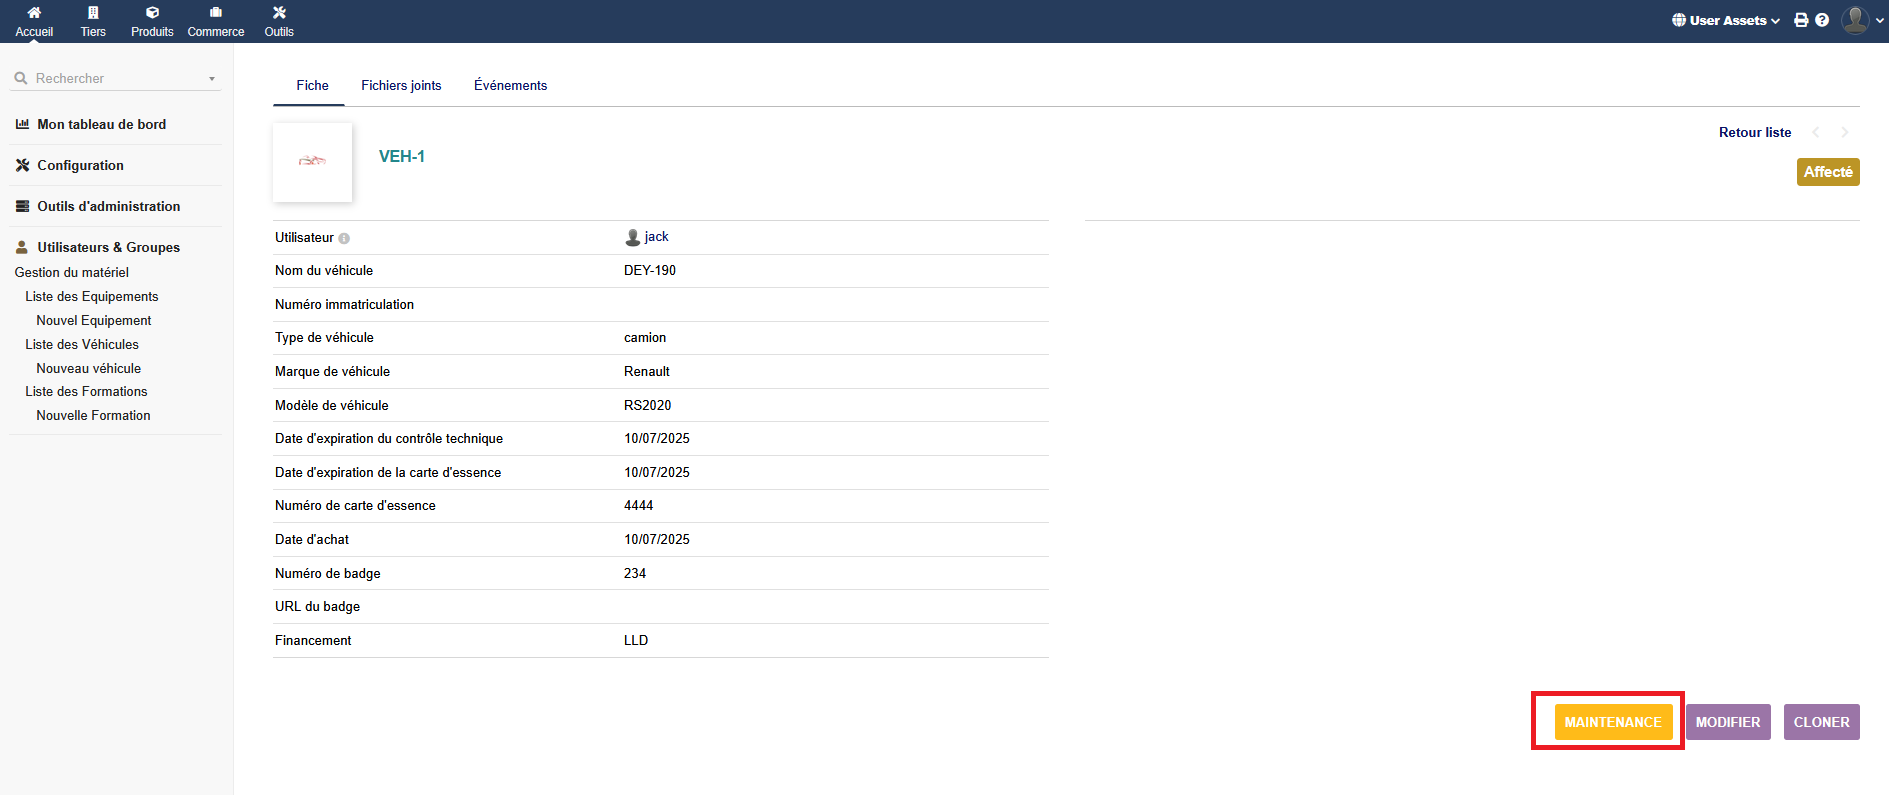The height and width of the screenshot is (795, 1889).
Task: Open the Tiers module icon
Action: point(93,13)
